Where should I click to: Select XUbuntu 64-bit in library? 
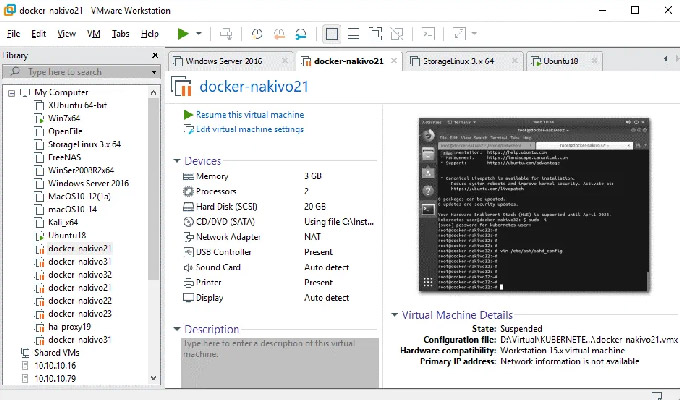click(77, 105)
